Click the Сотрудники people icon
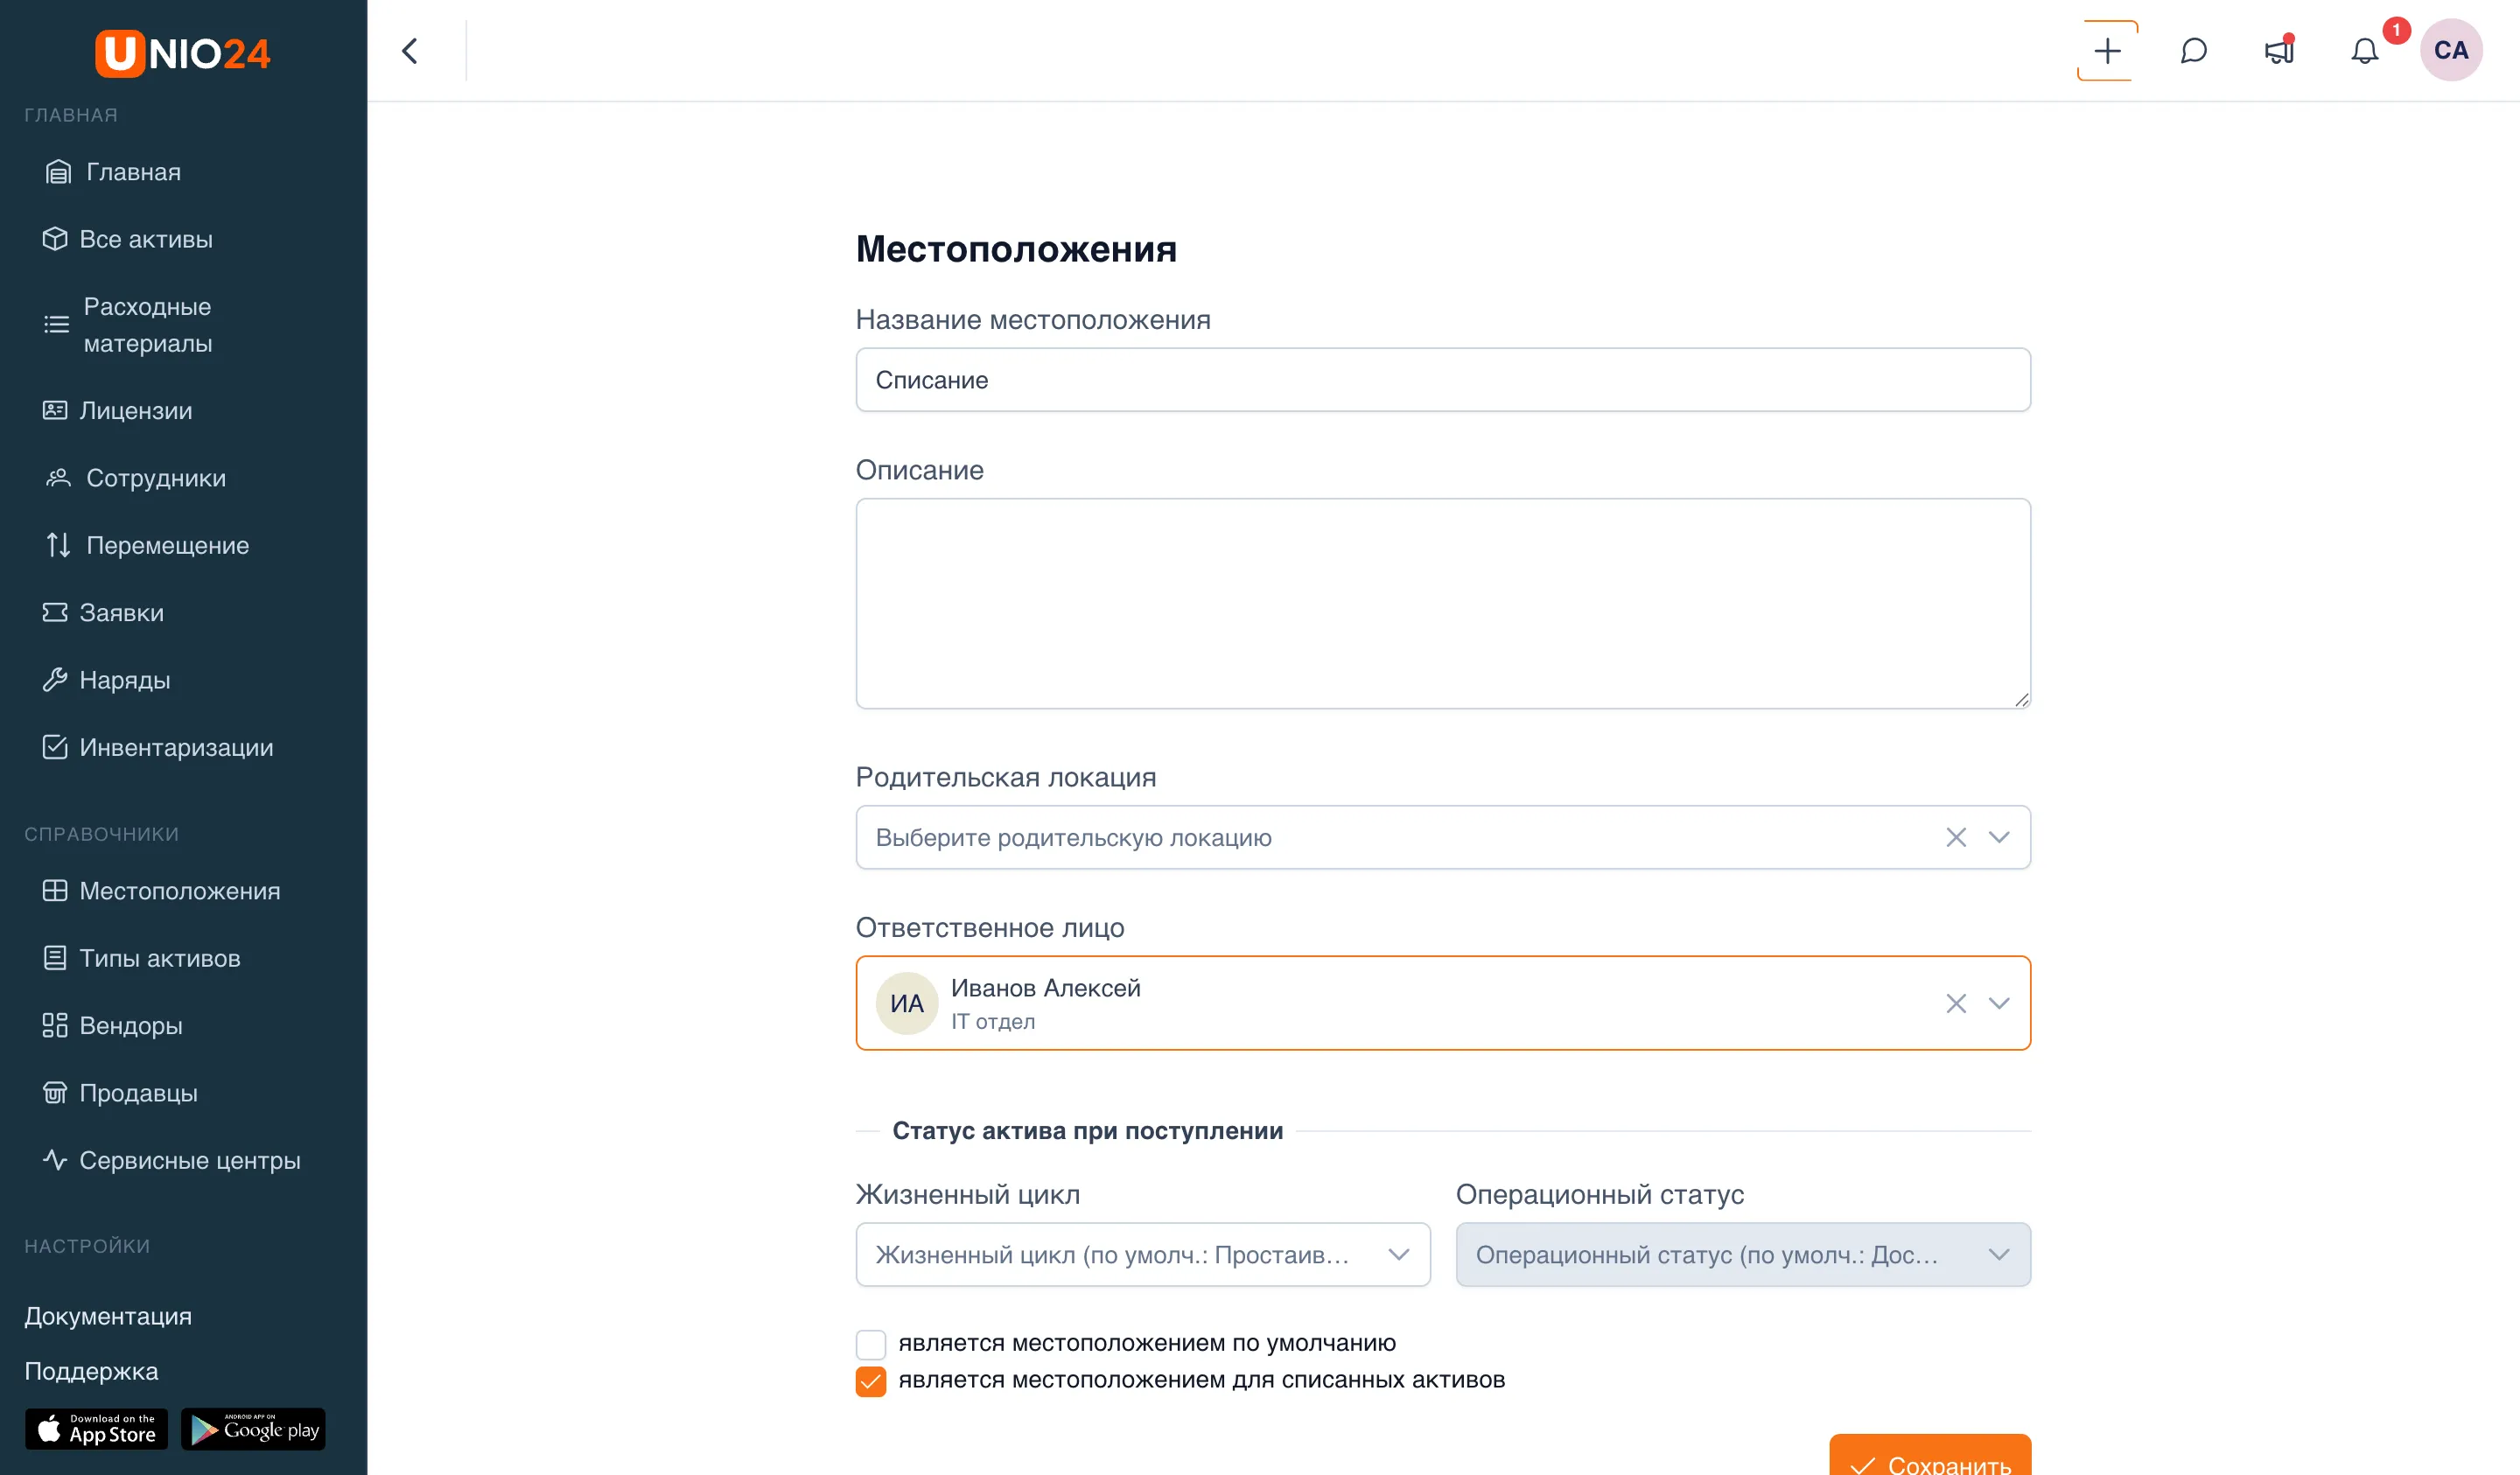The width and height of the screenshot is (2520, 1475). coord(58,478)
